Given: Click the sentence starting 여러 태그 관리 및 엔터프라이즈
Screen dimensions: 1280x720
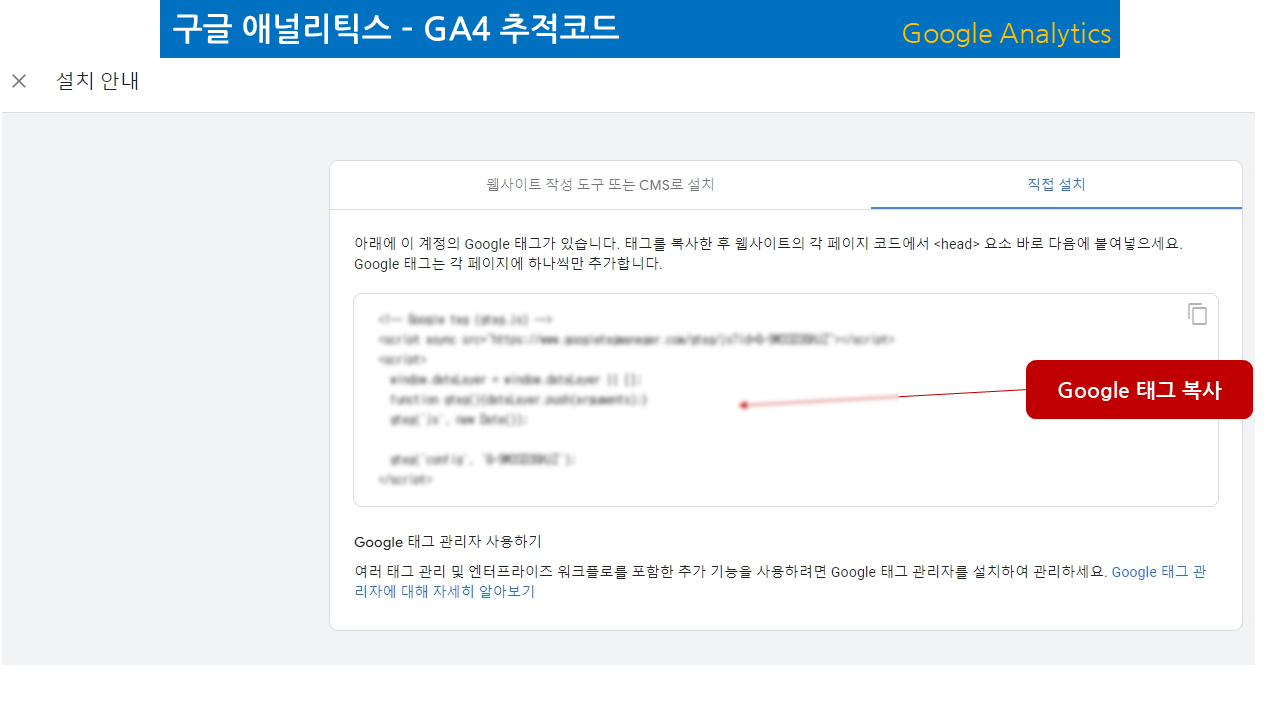Looking at the screenshot, I should [x=731, y=572].
